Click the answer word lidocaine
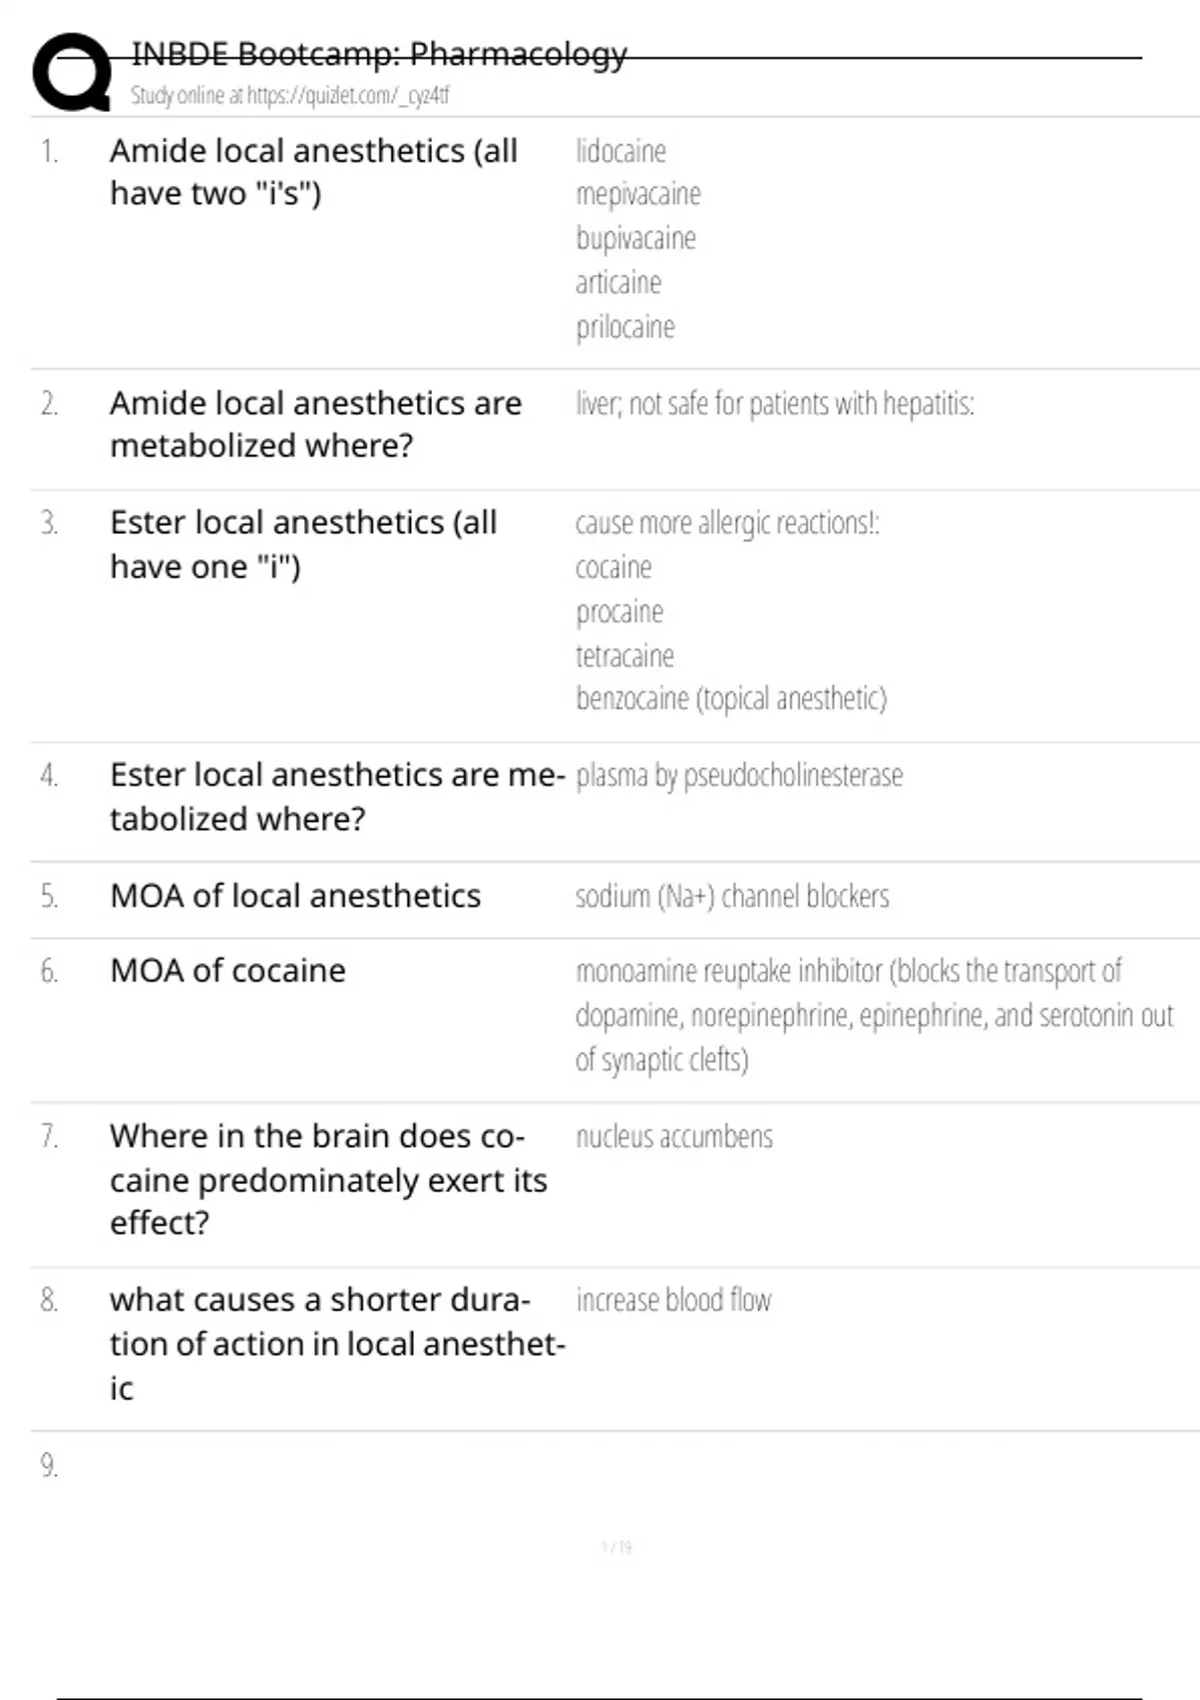The image size is (1200, 1700). (x=621, y=151)
